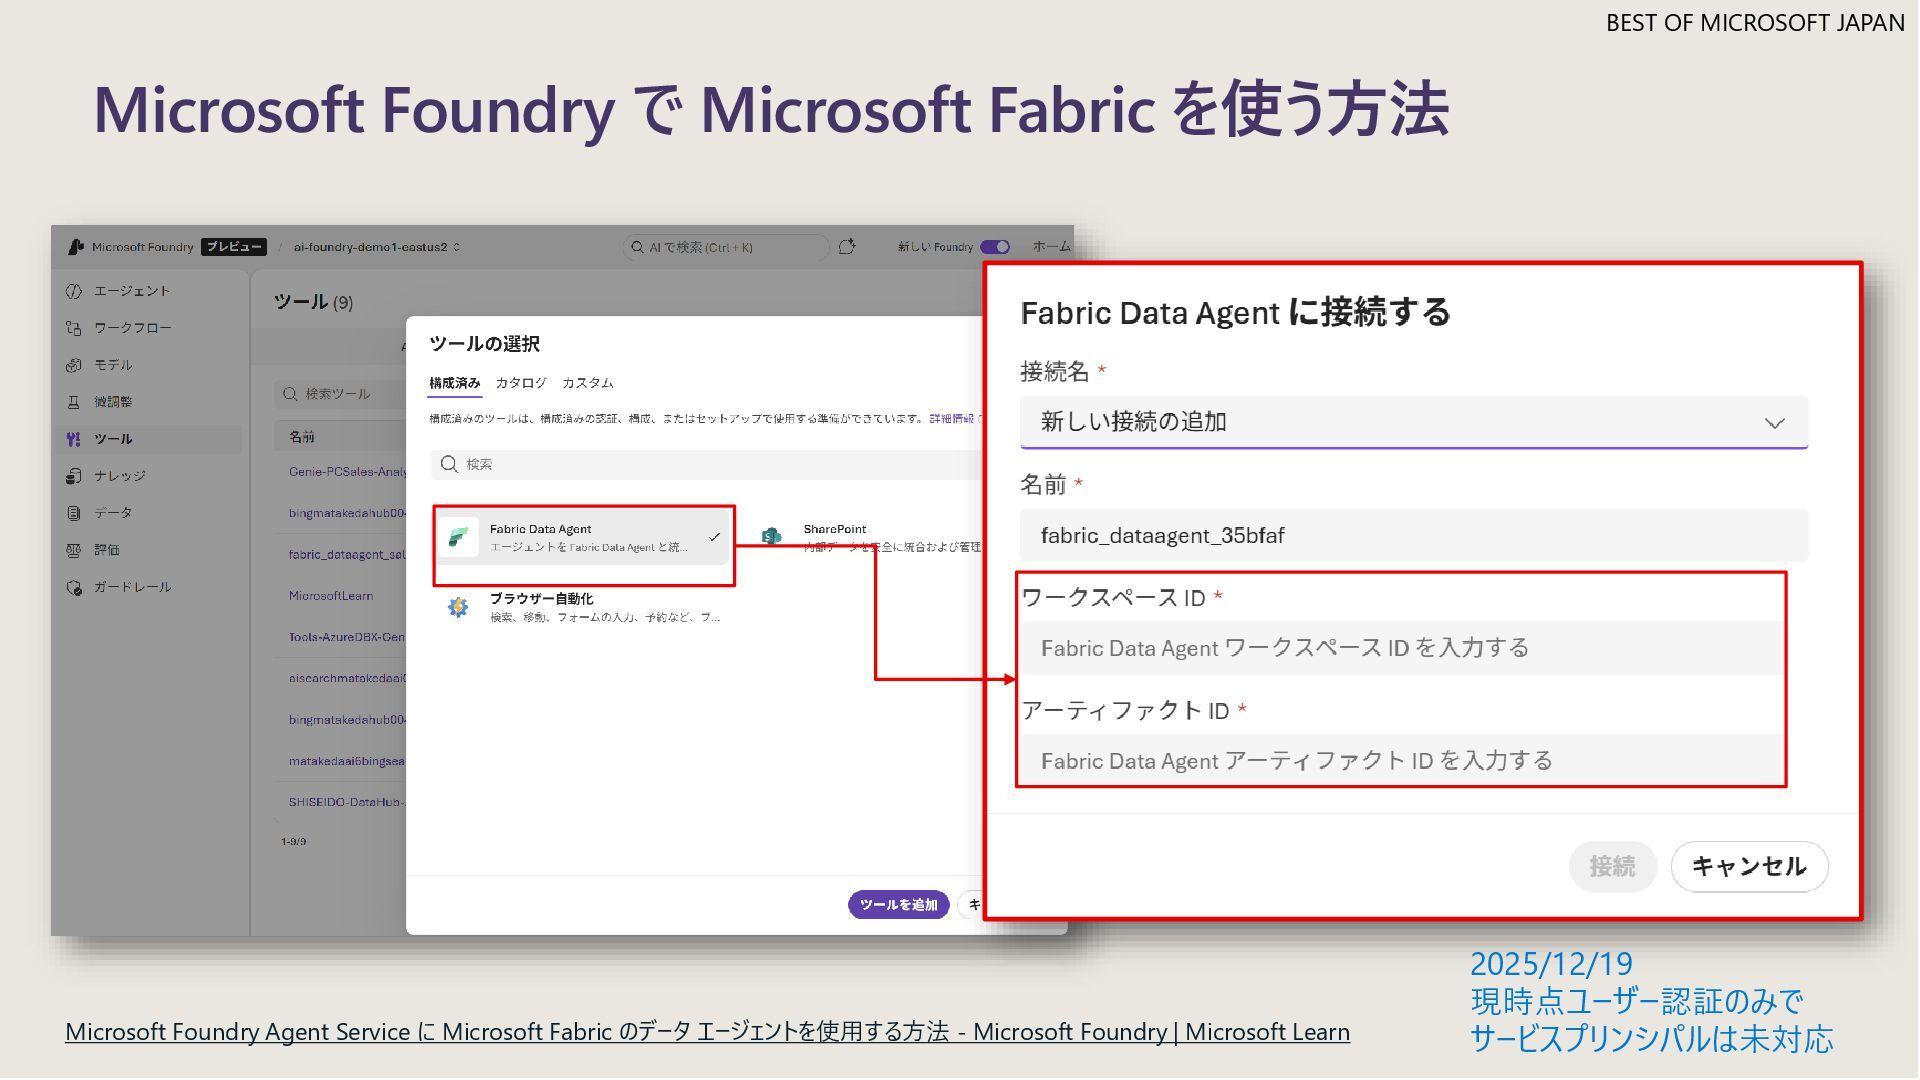Click the モデル sidebar icon
The width and height of the screenshot is (1920, 1080).
pyautogui.click(x=73, y=365)
